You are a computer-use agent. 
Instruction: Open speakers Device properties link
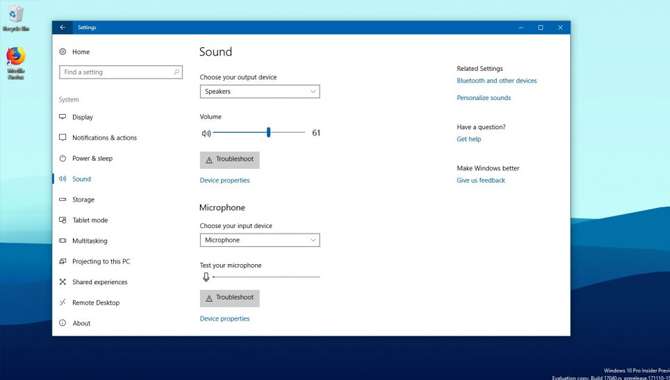(x=225, y=180)
